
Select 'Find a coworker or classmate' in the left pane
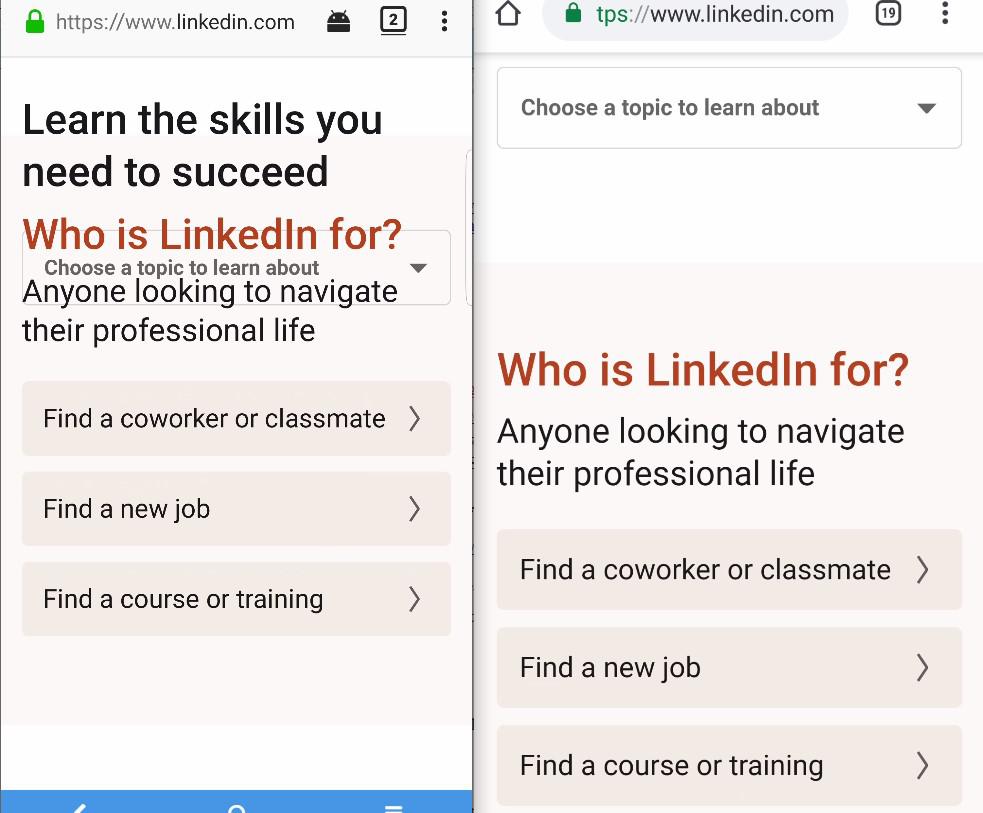click(236, 418)
